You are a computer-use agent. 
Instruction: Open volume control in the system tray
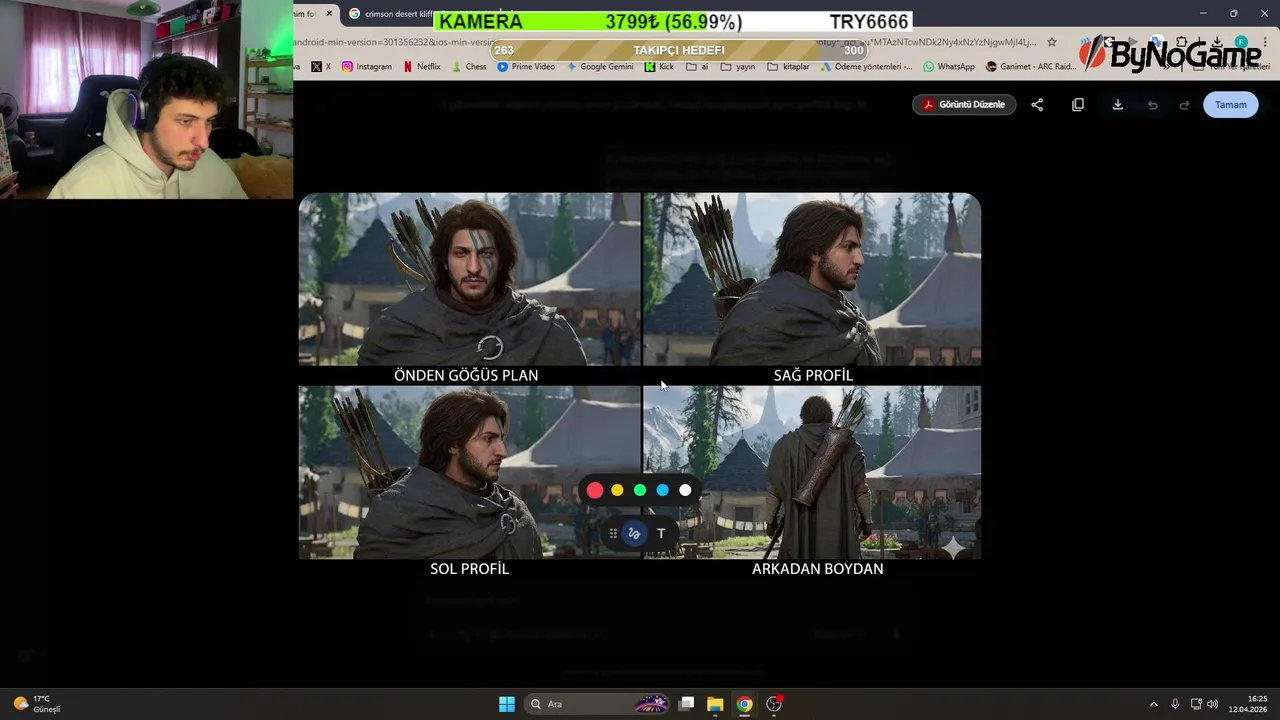pyautogui.click(x=1213, y=704)
